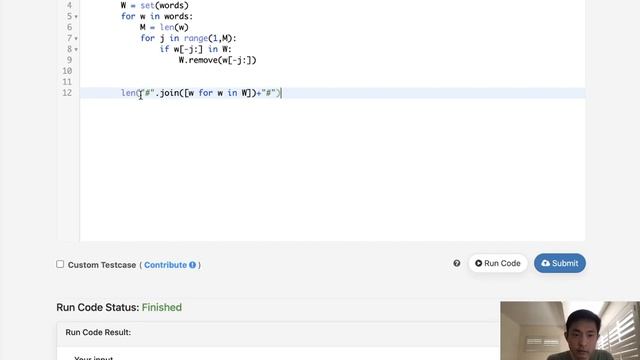
Task: Click the Run Code button
Action: (498, 263)
